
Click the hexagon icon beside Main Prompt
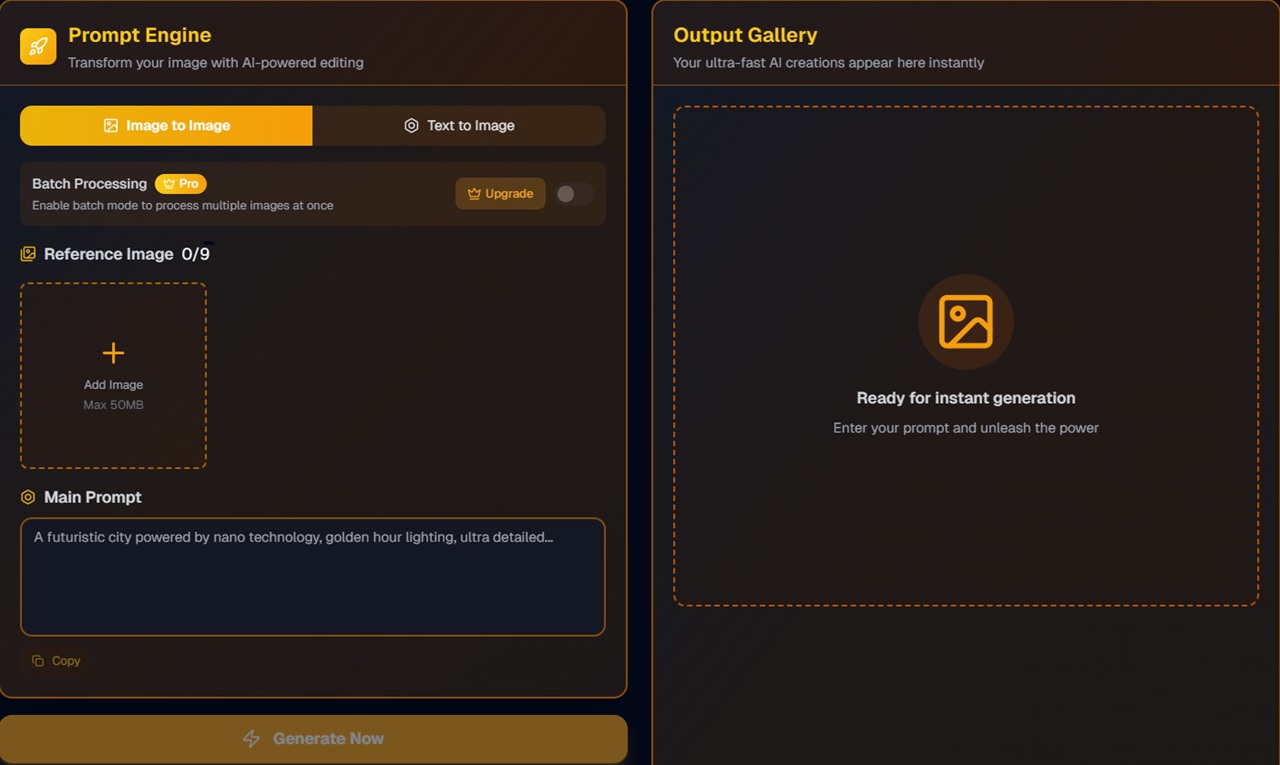pos(28,497)
